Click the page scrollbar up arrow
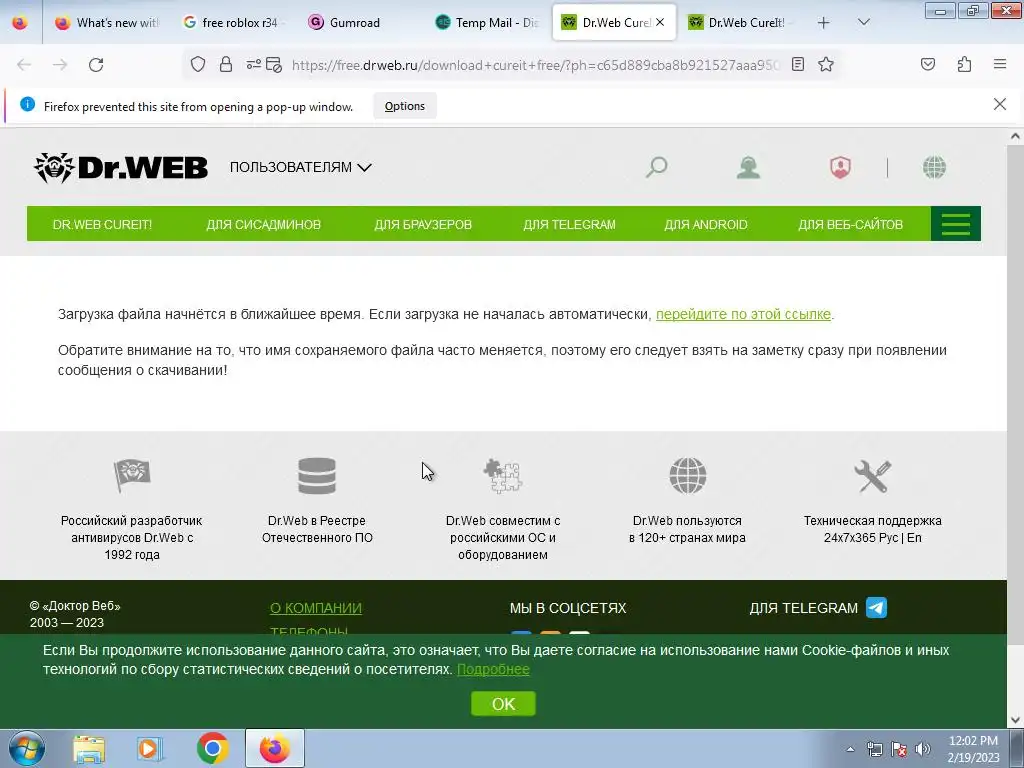1024x768 pixels. tap(1015, 136)
